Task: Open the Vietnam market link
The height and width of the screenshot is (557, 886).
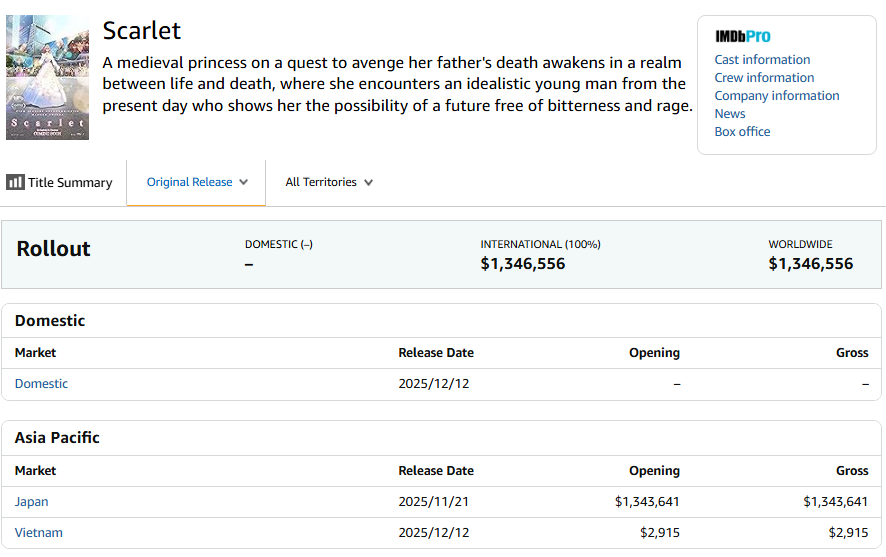Action: (39, 533)
